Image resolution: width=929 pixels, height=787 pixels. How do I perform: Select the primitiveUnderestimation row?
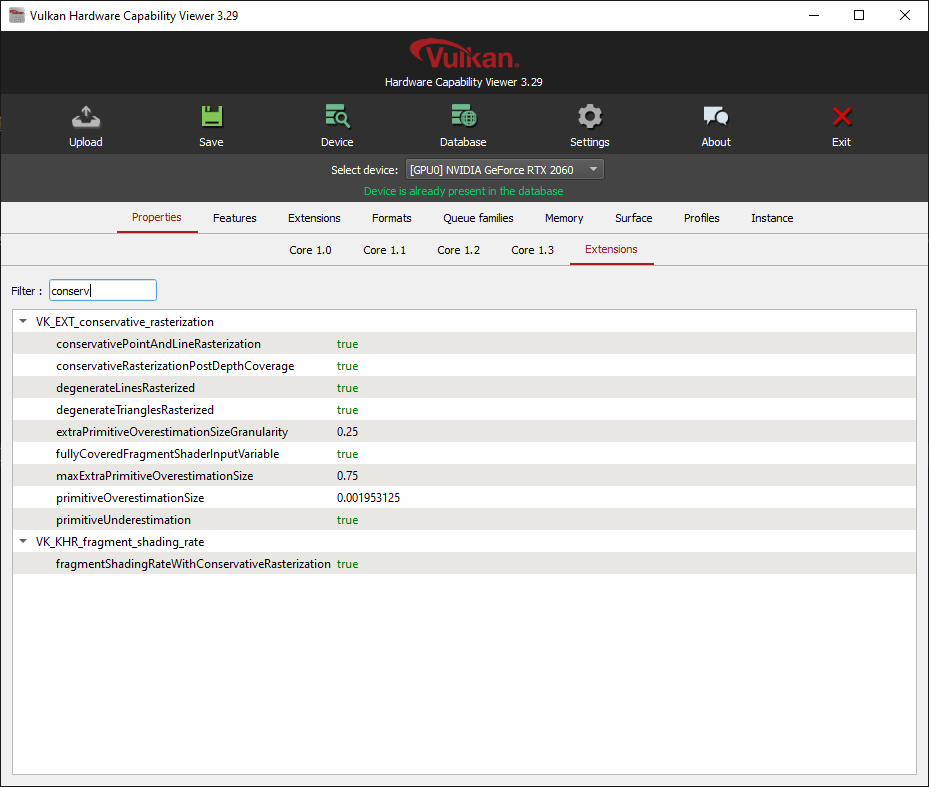pos(464,519)
